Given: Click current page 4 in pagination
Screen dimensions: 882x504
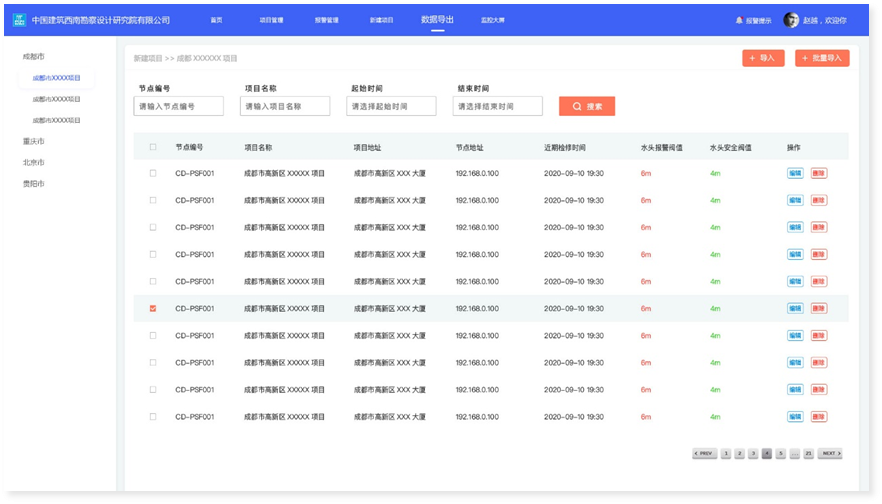Looking at the screenshot, I should 767,453.
